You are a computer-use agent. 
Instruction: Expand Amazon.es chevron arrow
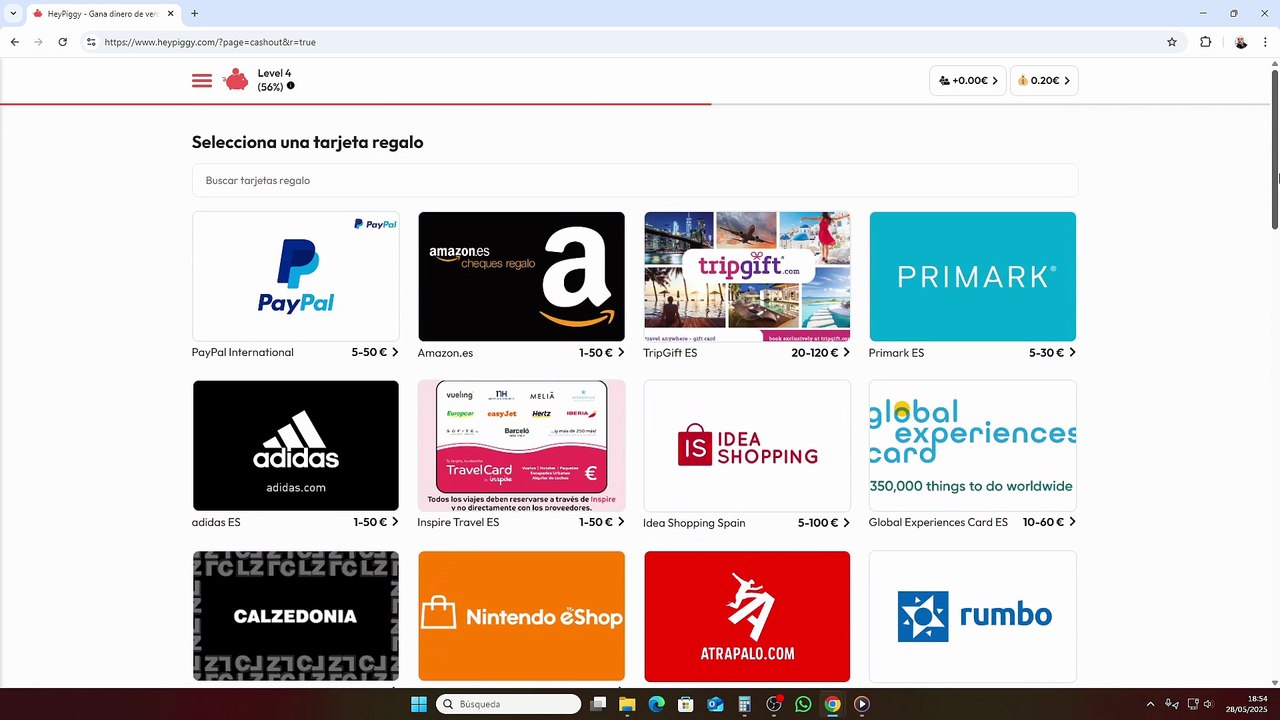pyautogui.click(x=621, y=352)
